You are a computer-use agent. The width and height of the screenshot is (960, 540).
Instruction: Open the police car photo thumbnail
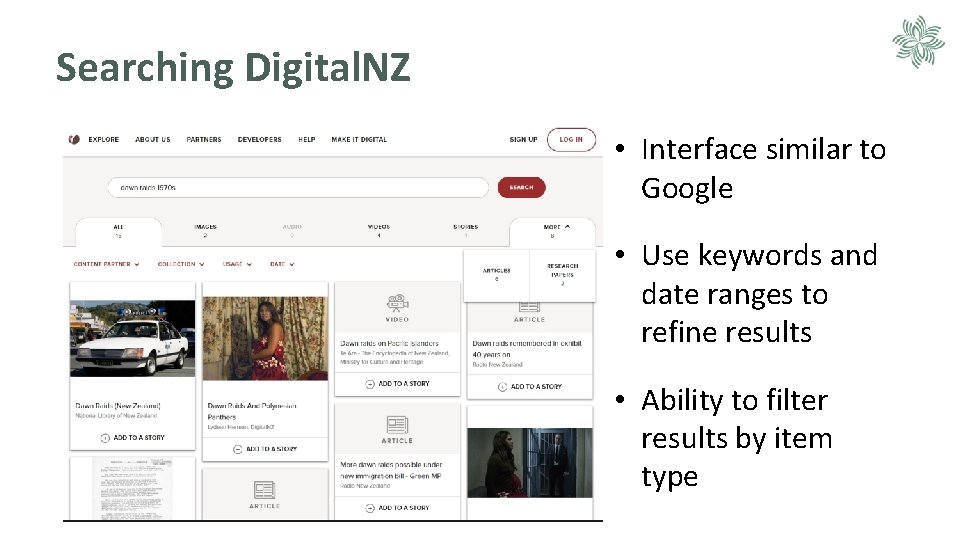[132, 338]
